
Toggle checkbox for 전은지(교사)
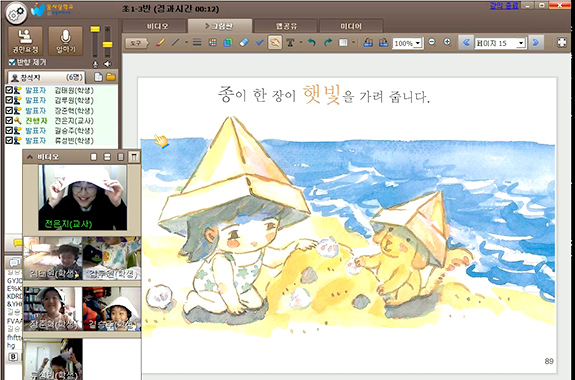[9, 120]
